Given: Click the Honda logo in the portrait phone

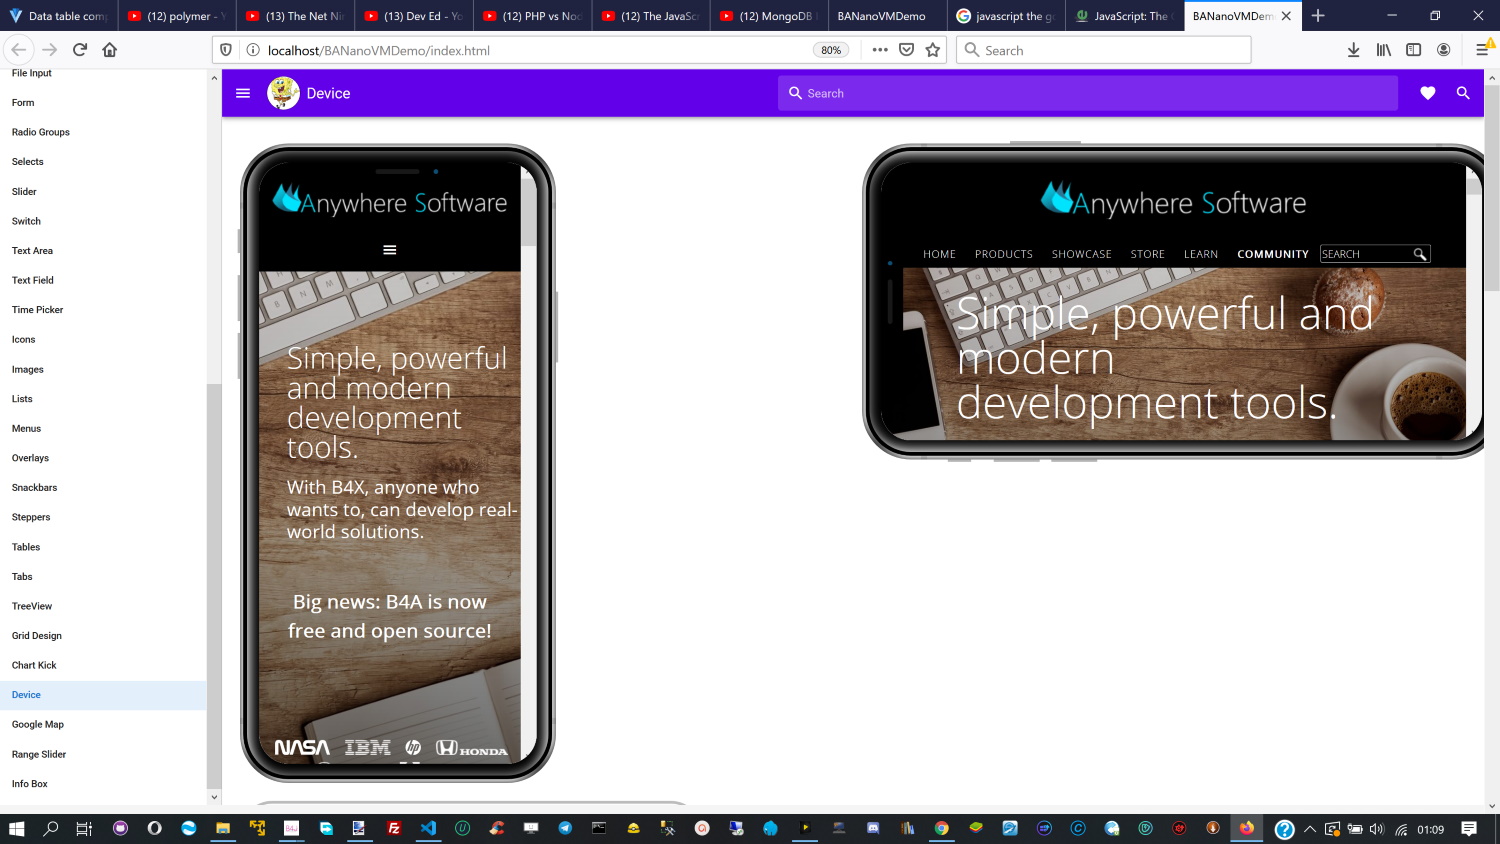Looking at the screenshot, I should (472, 748).
